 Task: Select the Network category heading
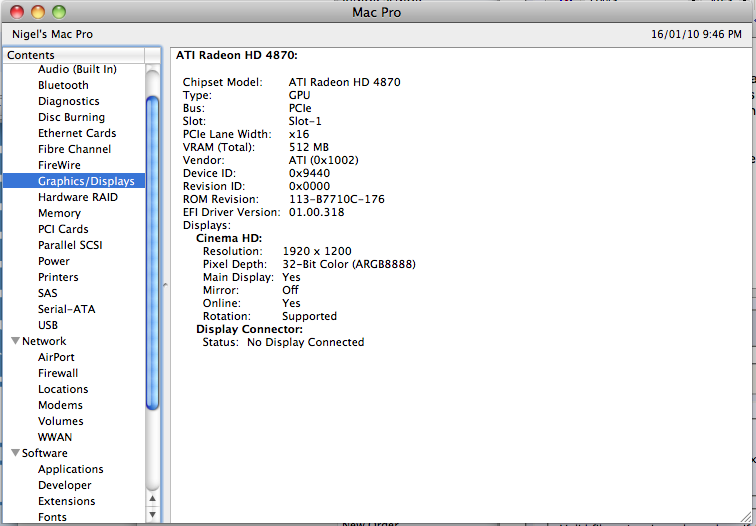[44, 341]
